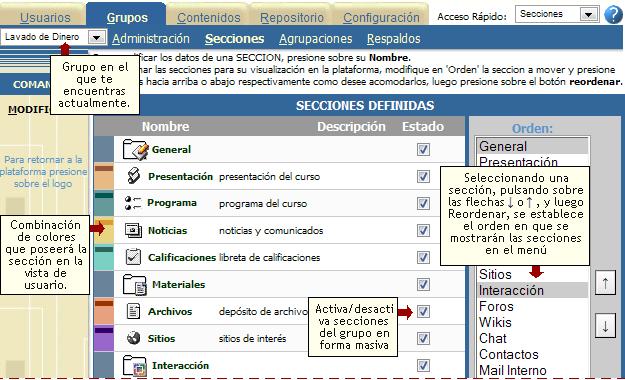Toggle the Archivos section checkbox
Image resolution: width=625 pixels, height=380 pixels.
(x=423, y=311)
